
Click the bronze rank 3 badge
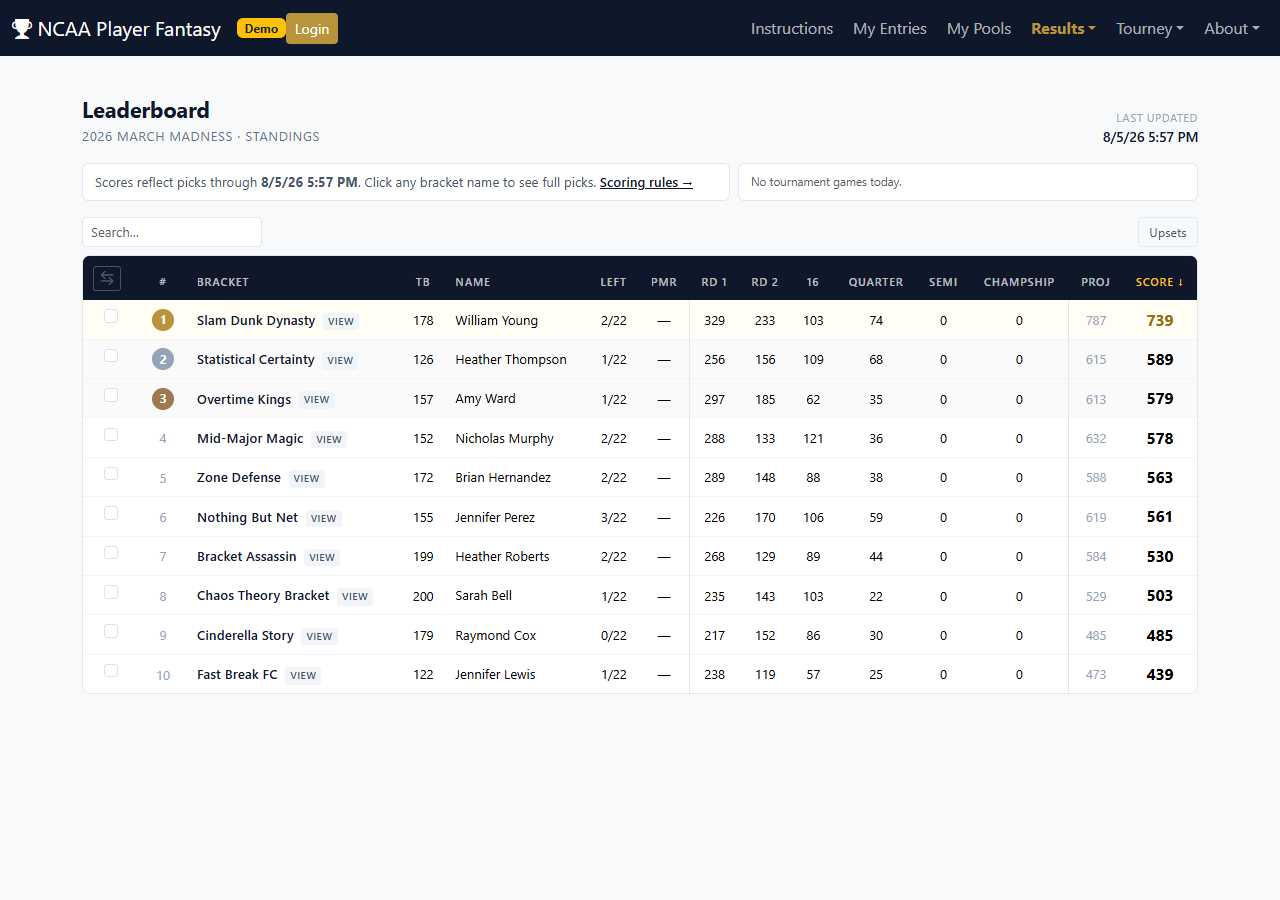point(163,399)
